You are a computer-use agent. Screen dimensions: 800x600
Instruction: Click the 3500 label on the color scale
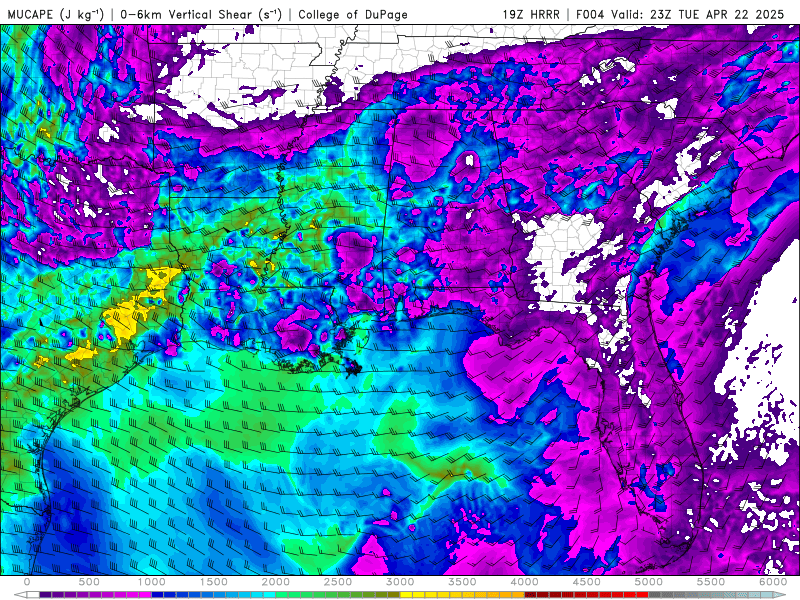tap(462, 582)
